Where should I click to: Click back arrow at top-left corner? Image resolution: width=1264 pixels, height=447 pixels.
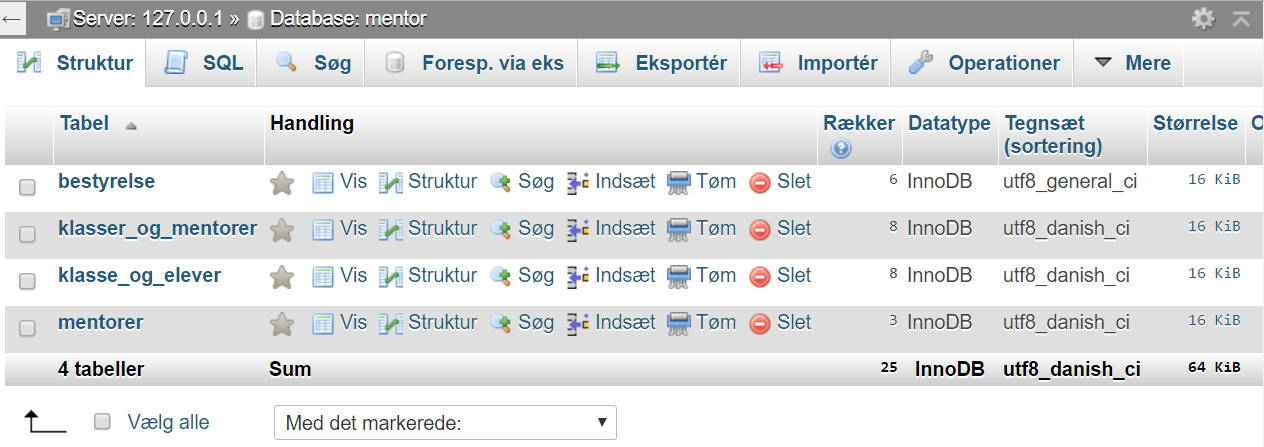14,18
